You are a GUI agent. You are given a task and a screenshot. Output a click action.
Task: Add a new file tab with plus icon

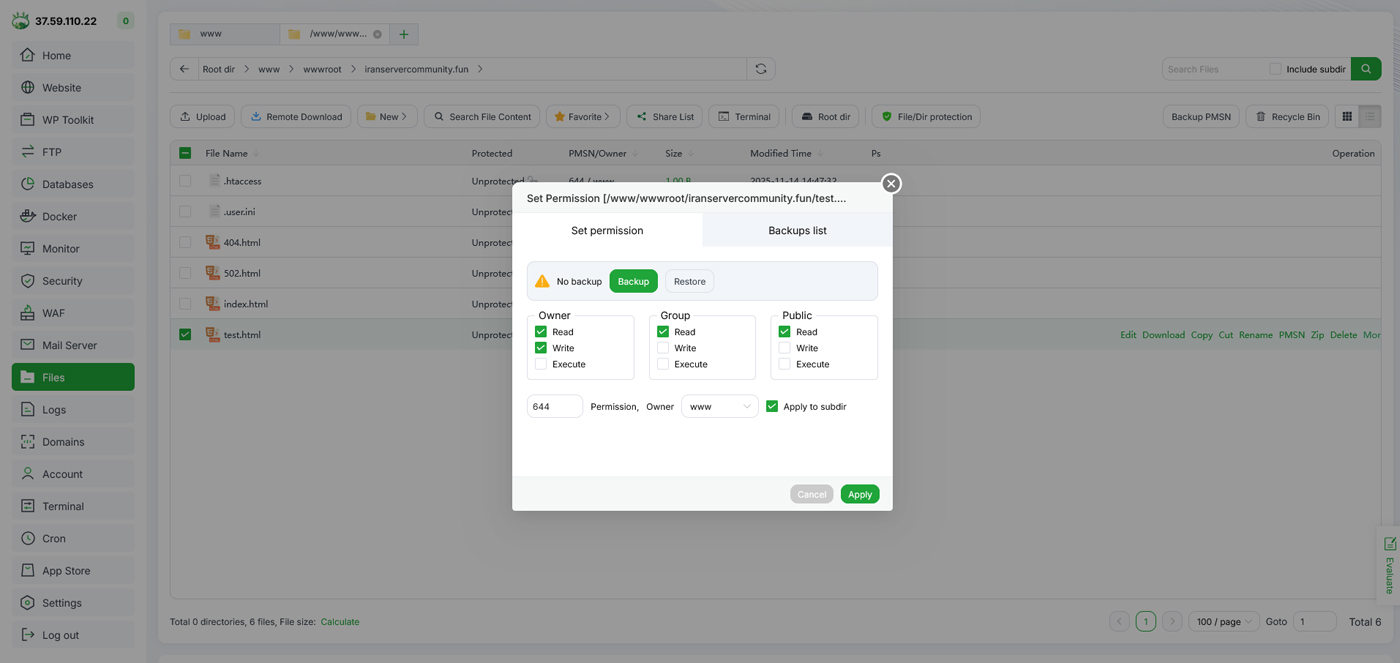coord(404,34)
